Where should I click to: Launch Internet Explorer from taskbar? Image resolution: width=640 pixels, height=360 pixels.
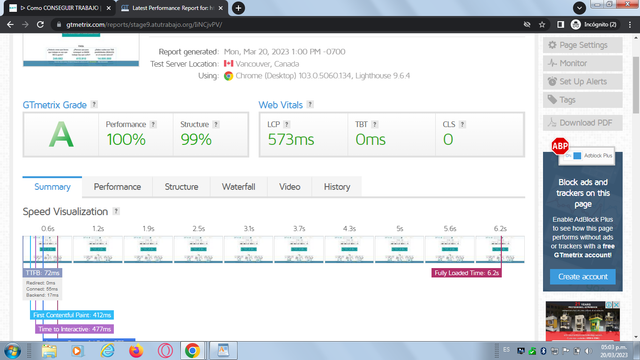(107, 351)
